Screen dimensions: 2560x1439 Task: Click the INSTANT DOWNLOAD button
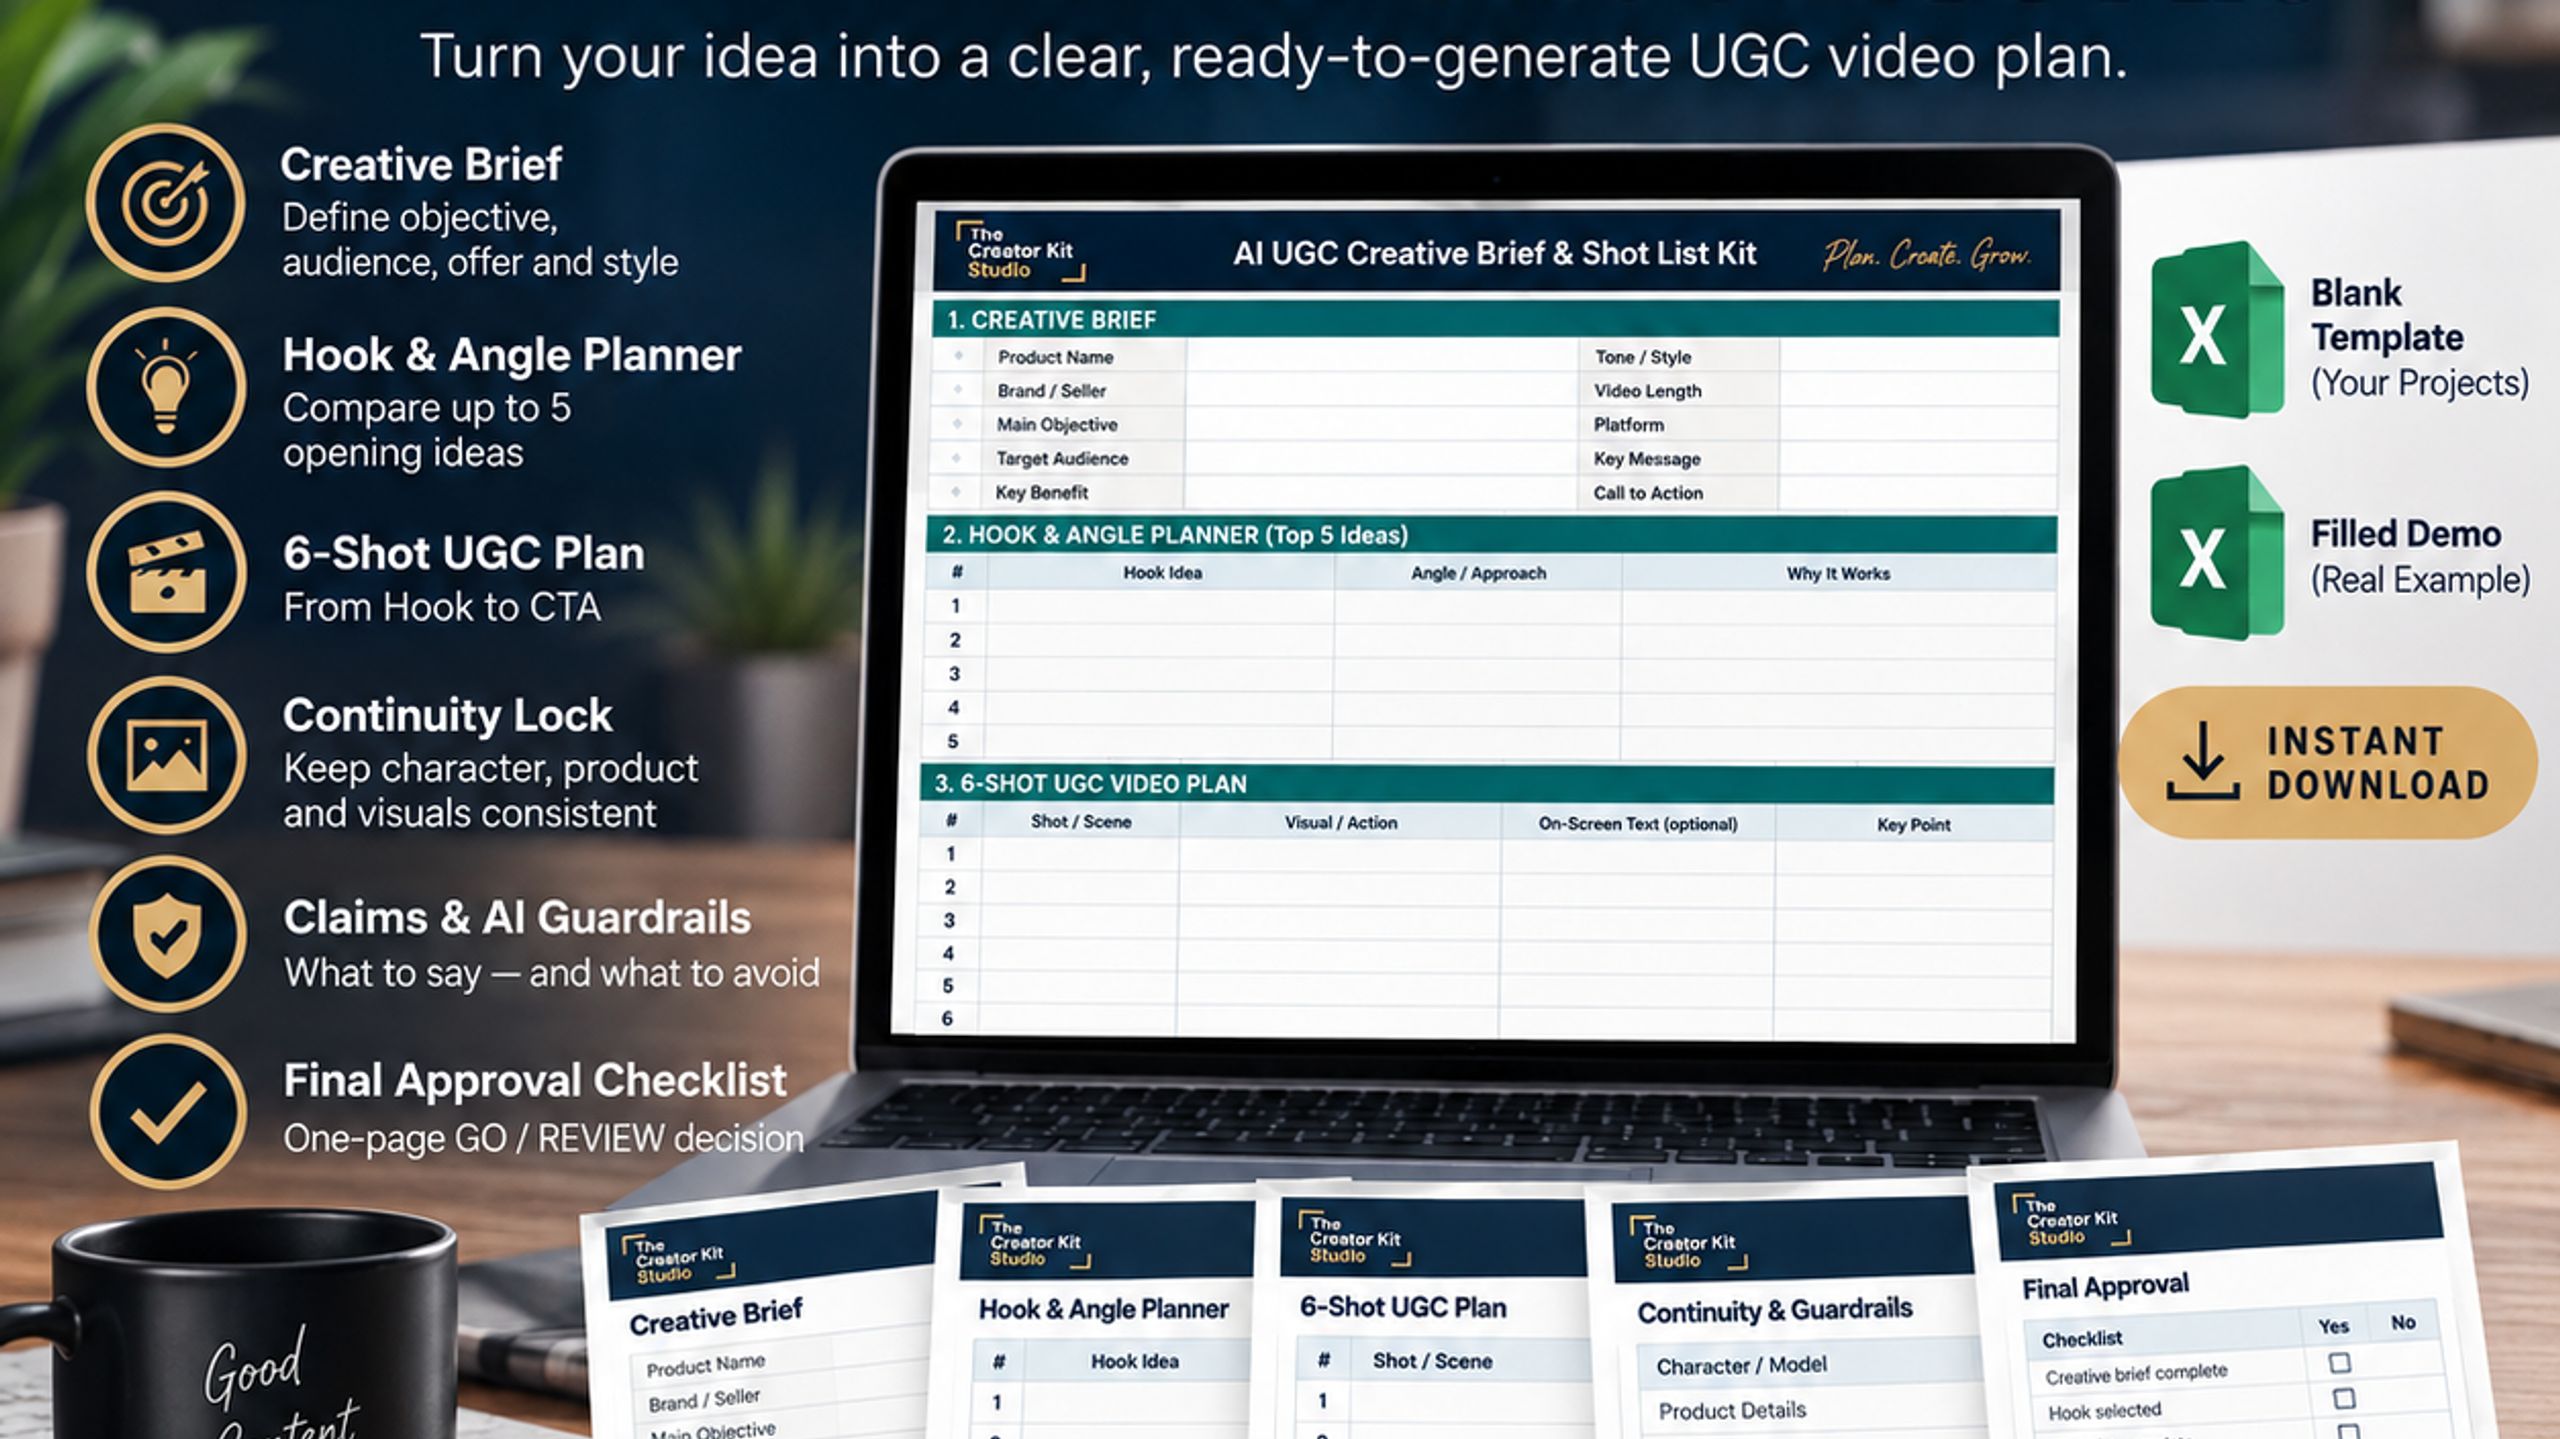[2328, 762]
